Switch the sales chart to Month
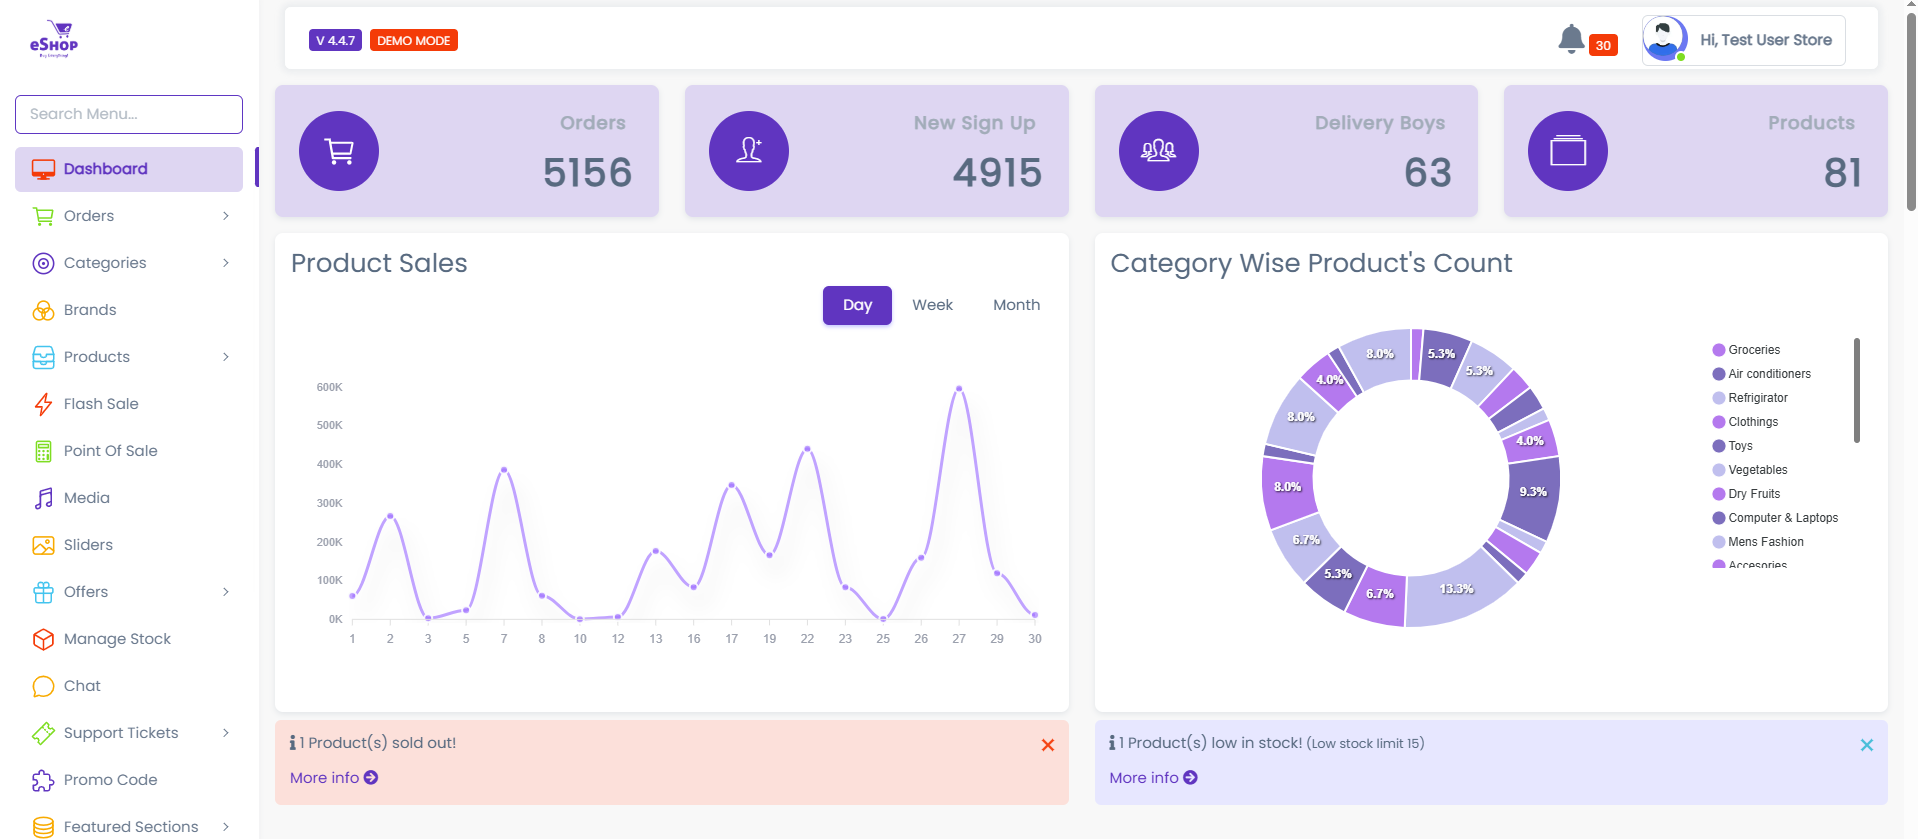Screen dimensions: 1918x839 (1016, 305)
